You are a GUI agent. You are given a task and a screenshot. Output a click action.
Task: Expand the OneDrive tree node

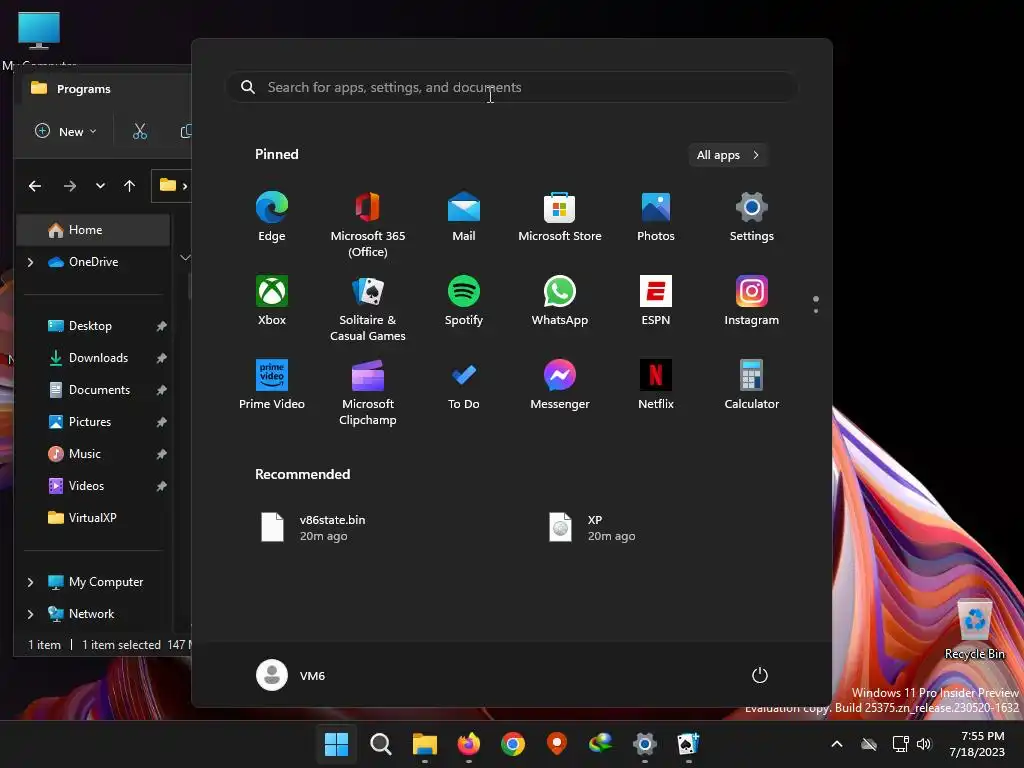pyautogui.click(x=30, y=262)
